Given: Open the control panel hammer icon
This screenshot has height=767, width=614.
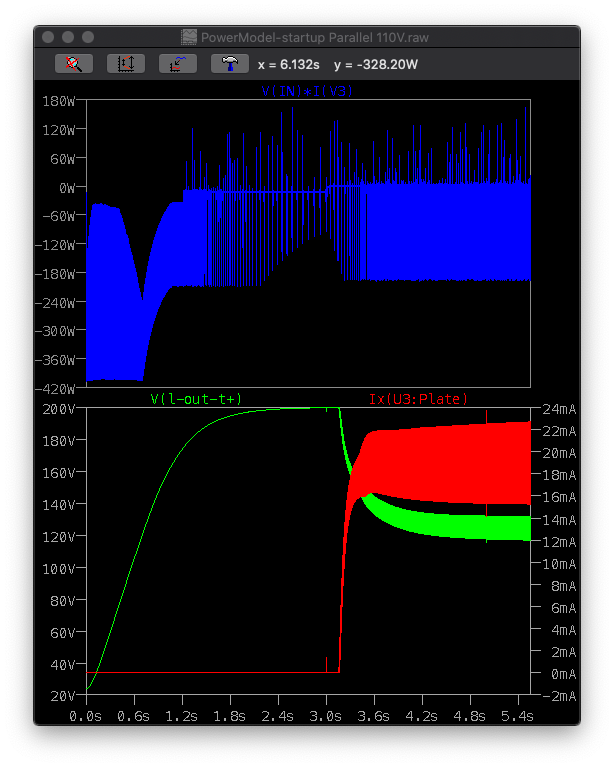Looking at the screenshot, I should 230,64.
